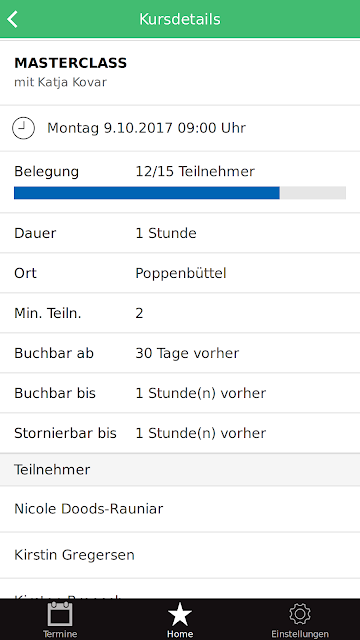Tap the Home star icon

[180, 614]
